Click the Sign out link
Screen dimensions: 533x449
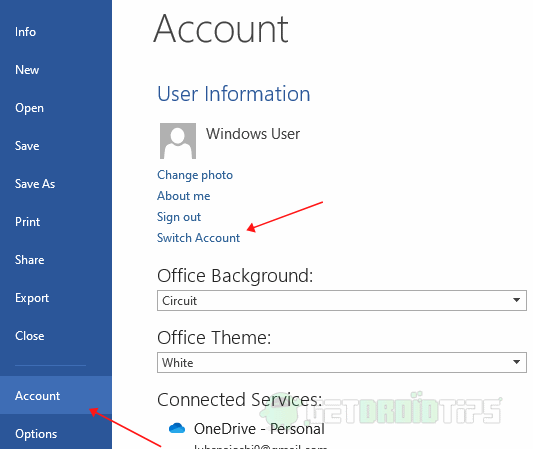179,217
